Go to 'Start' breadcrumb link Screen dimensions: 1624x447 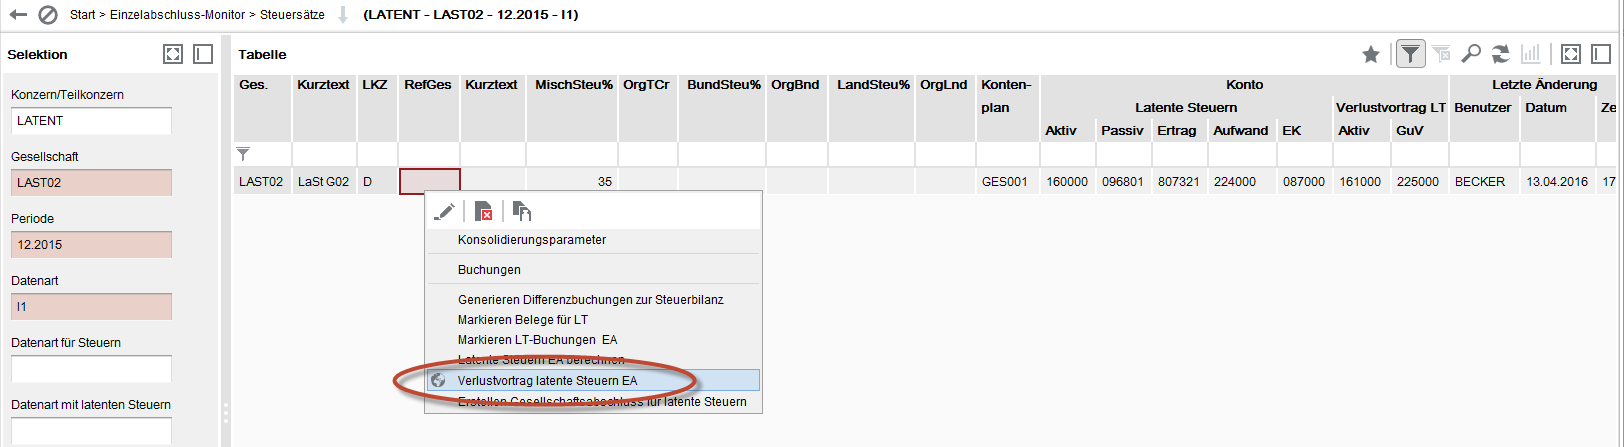click(x=83, y=15)
